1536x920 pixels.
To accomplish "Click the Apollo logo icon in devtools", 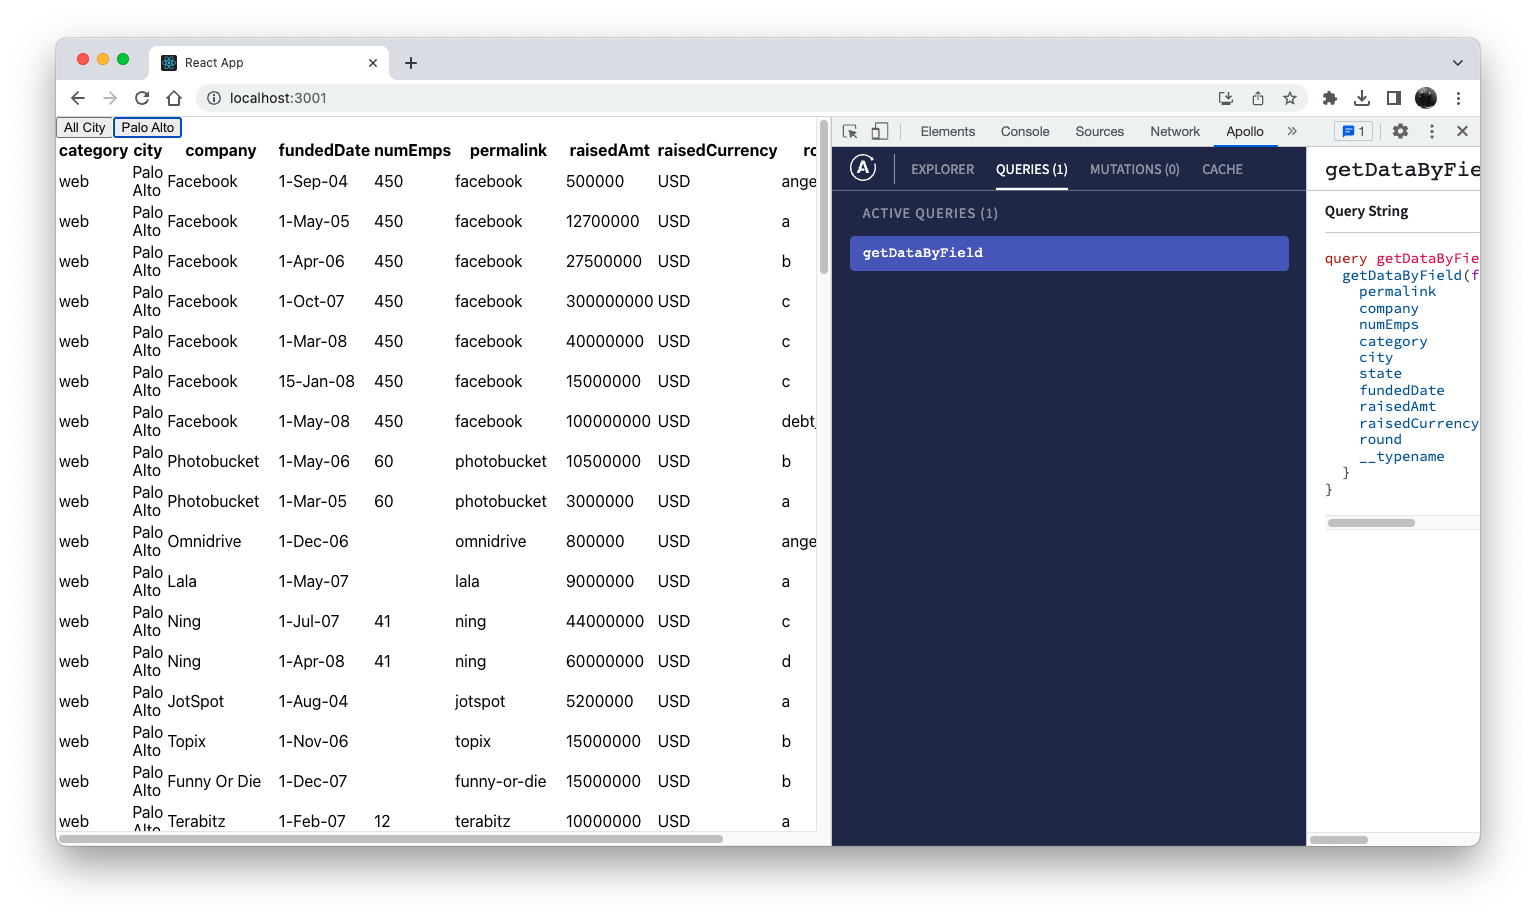I will (863, 168).
